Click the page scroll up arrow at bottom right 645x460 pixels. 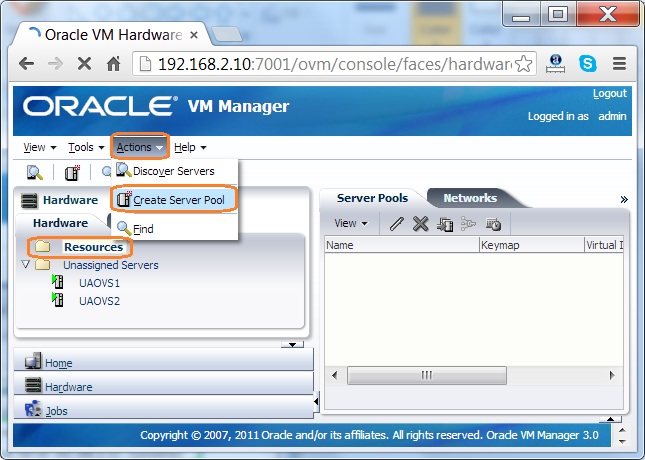coord(622,430)
